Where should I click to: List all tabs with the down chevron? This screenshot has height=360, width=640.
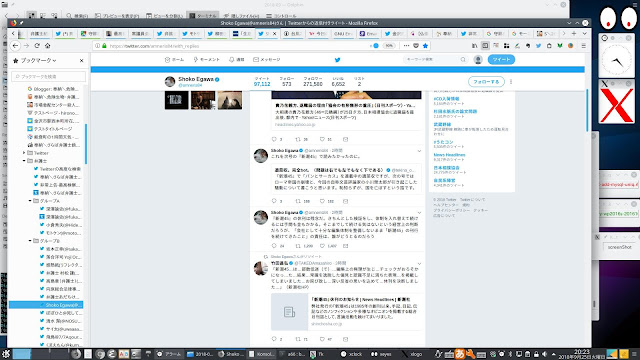pos(584,33)
